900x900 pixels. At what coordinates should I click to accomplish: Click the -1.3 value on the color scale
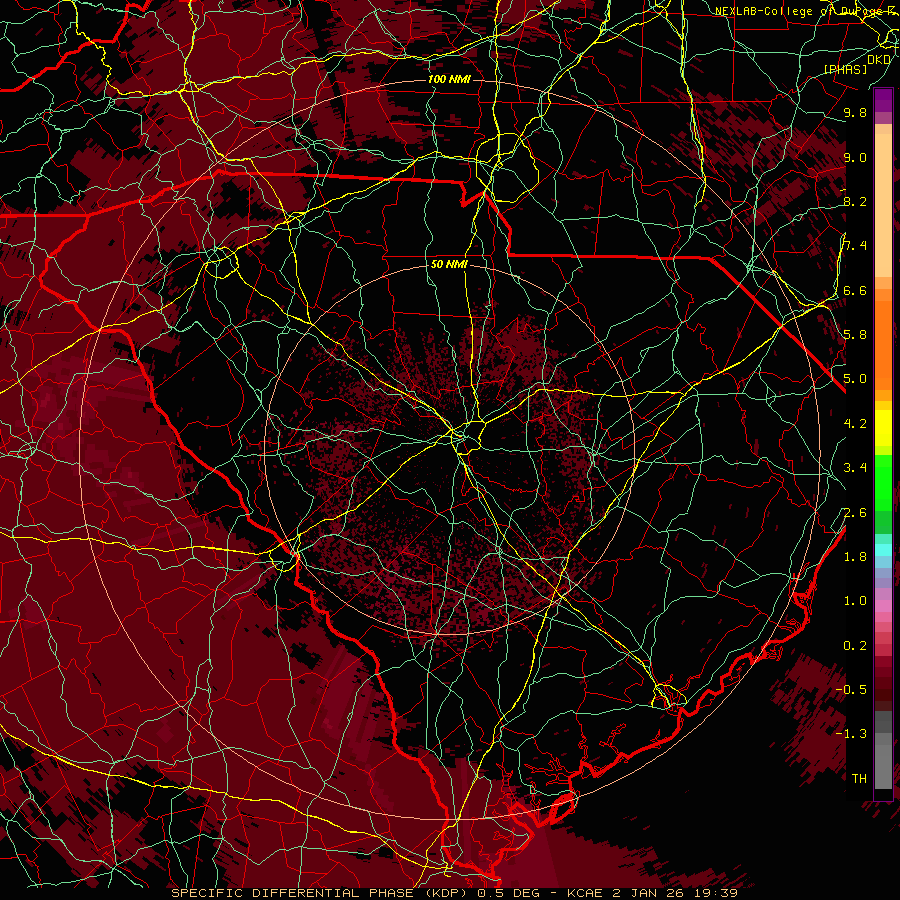click(x=851, y=734)
